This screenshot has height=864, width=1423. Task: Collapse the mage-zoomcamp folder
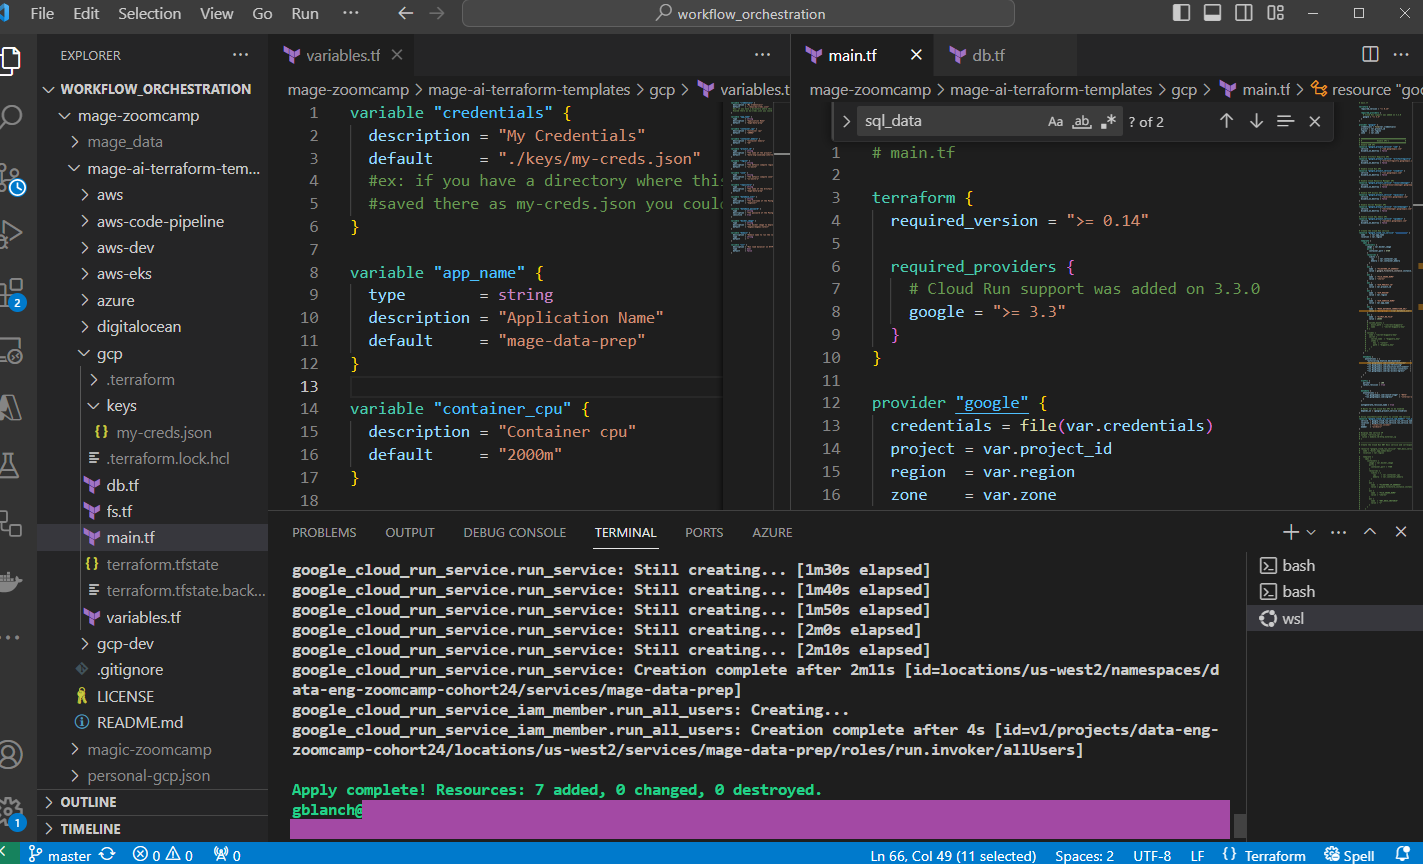point(153,115)
